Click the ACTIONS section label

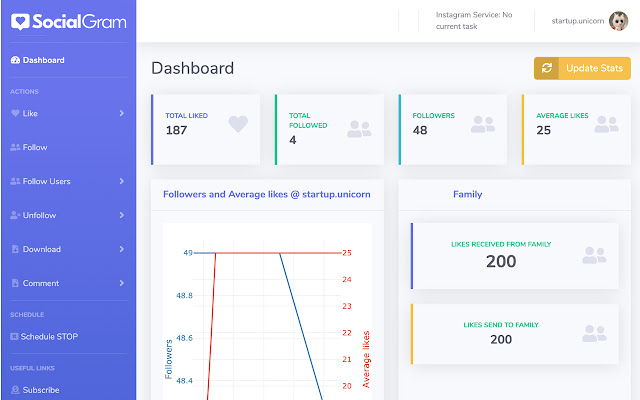pyautogui.click(x=24, y=91)
